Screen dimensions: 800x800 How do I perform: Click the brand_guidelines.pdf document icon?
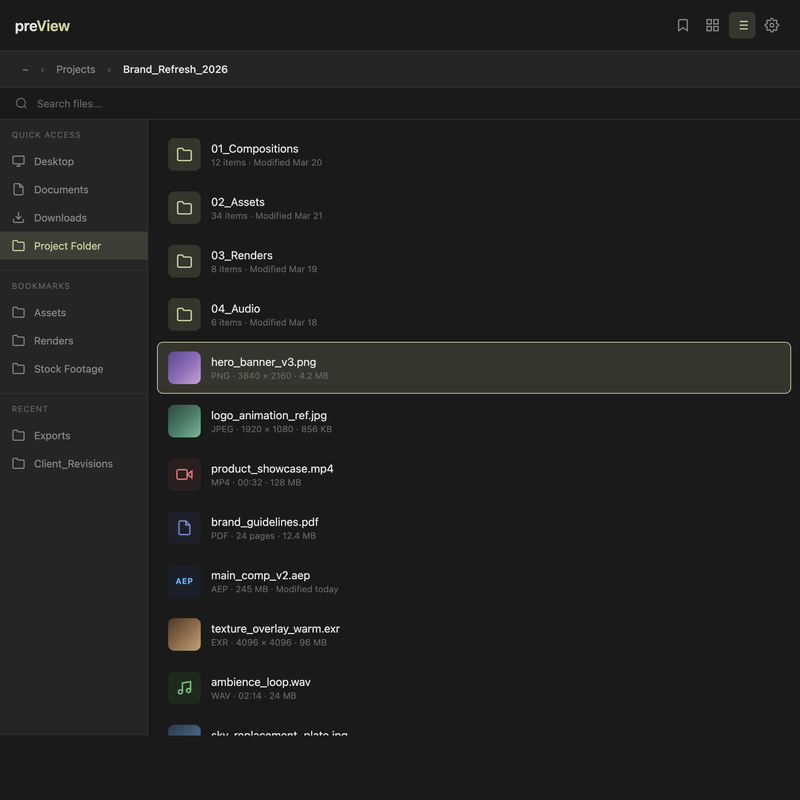click(184, 528)
